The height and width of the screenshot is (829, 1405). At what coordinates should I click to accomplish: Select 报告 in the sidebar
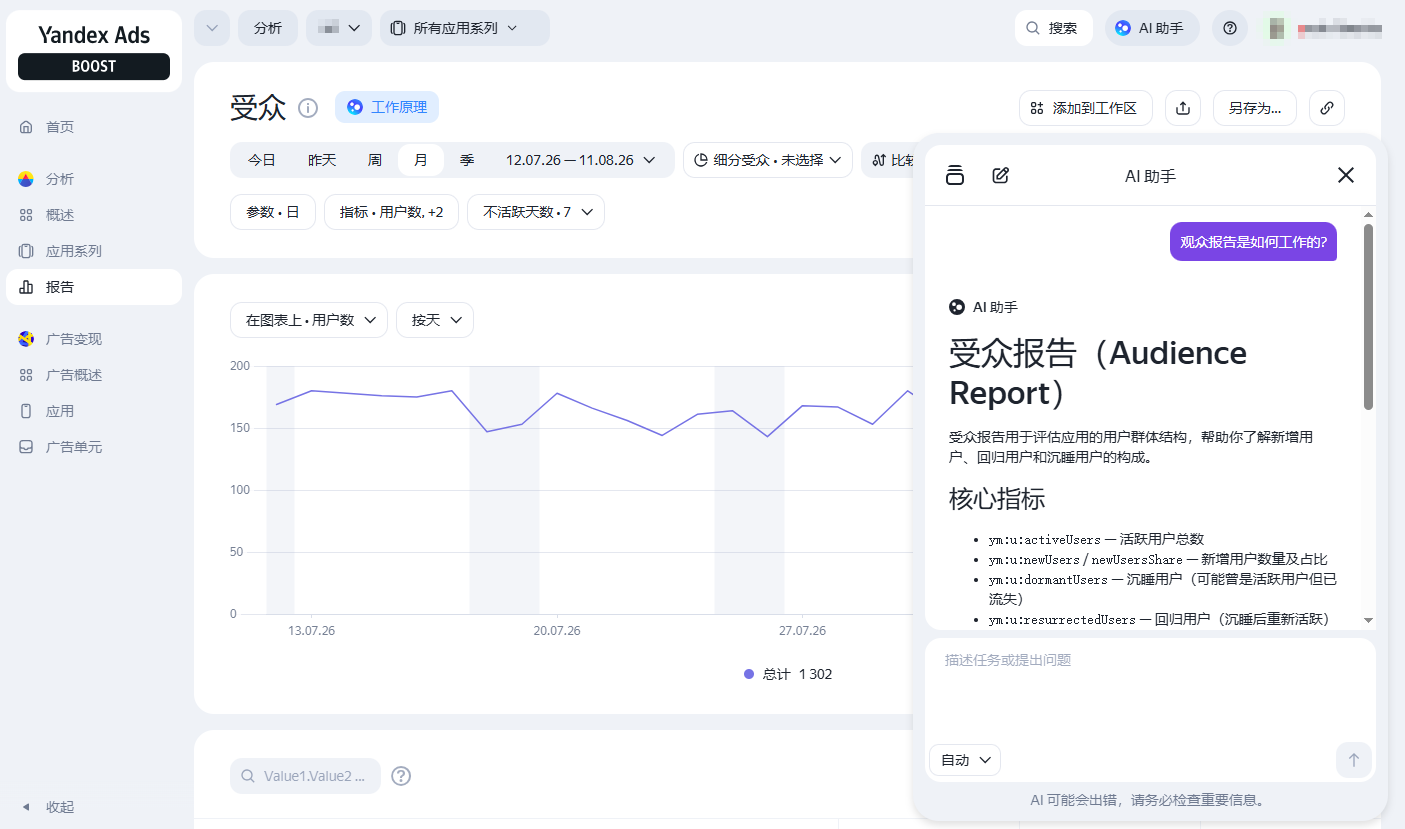pyautogui.click(x=94, y=287)
